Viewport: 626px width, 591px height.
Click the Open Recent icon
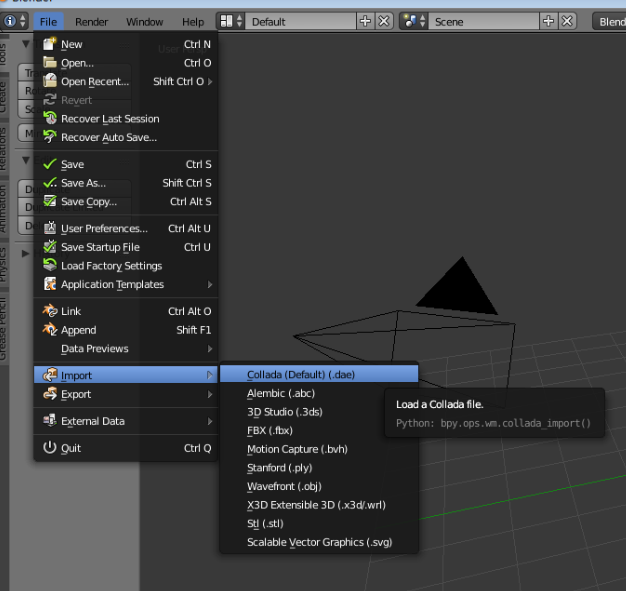pyautogui.click(x=50, y=81)
